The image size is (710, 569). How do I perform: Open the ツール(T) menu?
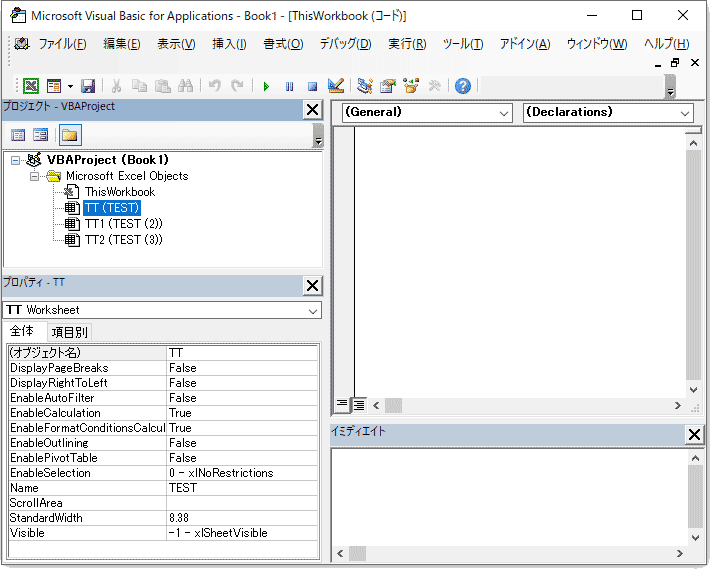tap(463, 44)
